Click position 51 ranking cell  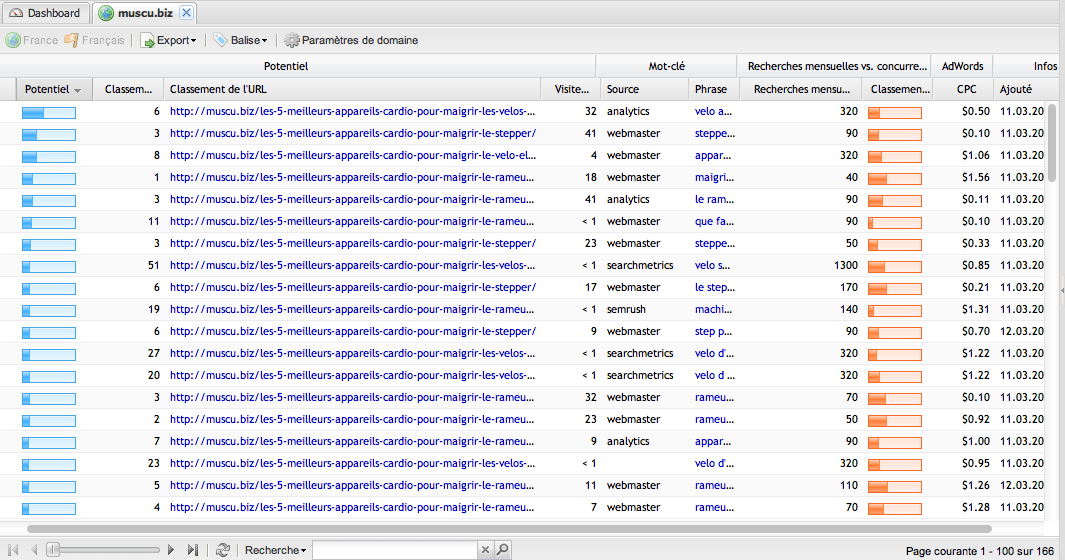tap(154, 265)
